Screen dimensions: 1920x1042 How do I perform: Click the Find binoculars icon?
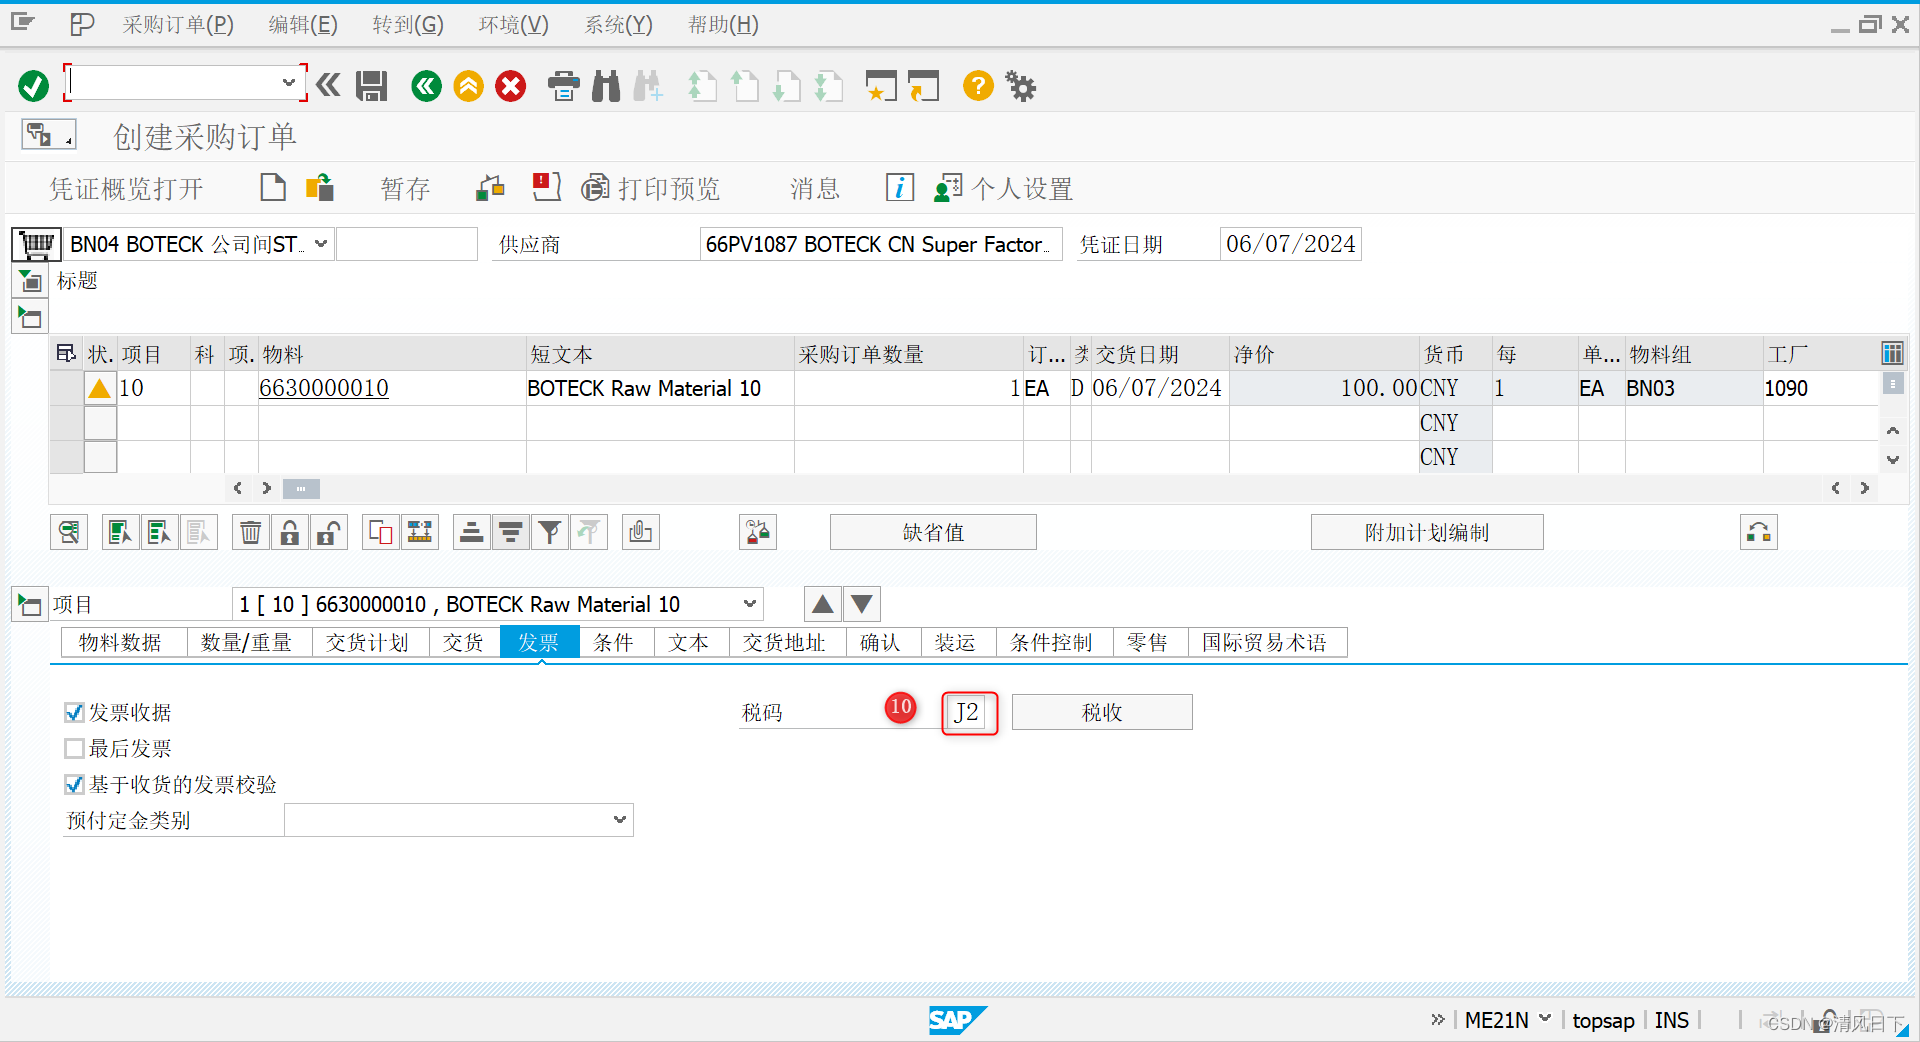pyautogui.click(x=606, y=86)
